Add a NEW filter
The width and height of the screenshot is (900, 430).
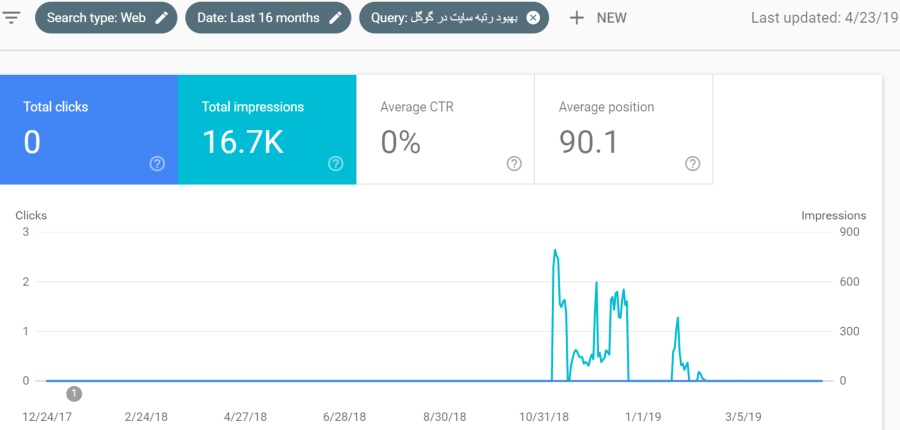pos(598,18)
